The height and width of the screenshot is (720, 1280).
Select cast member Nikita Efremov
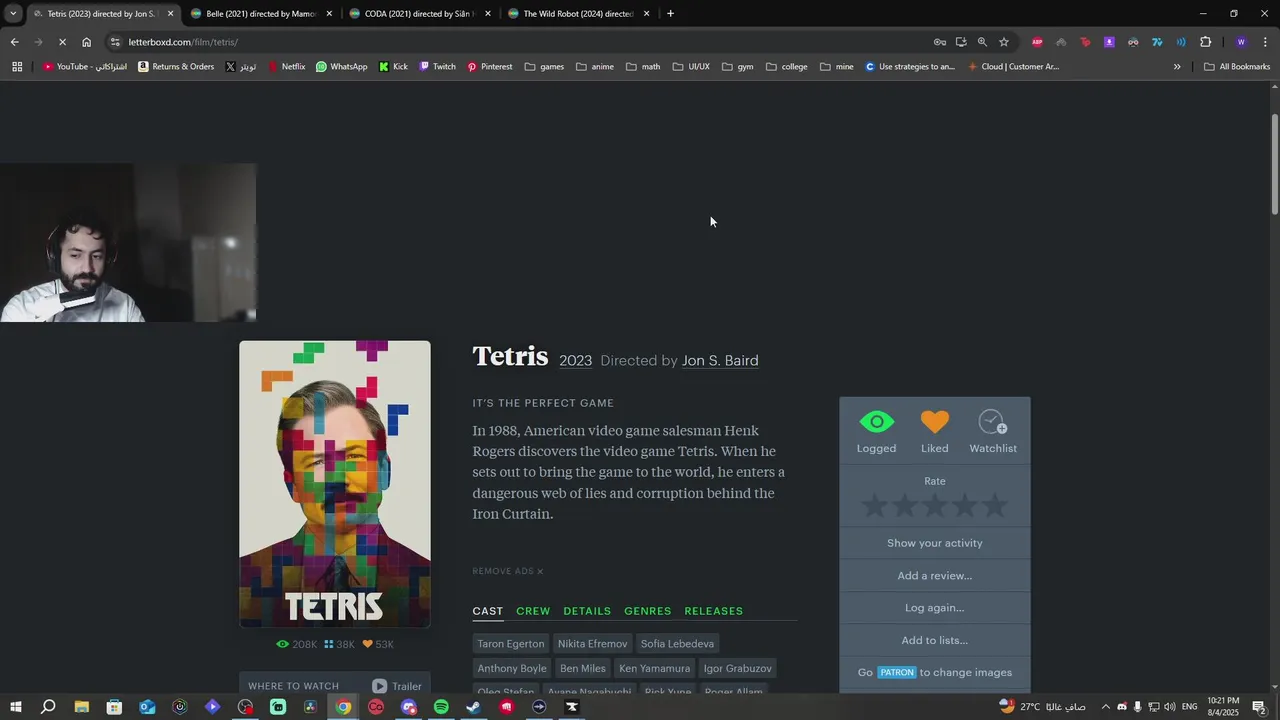pos(593,644)
